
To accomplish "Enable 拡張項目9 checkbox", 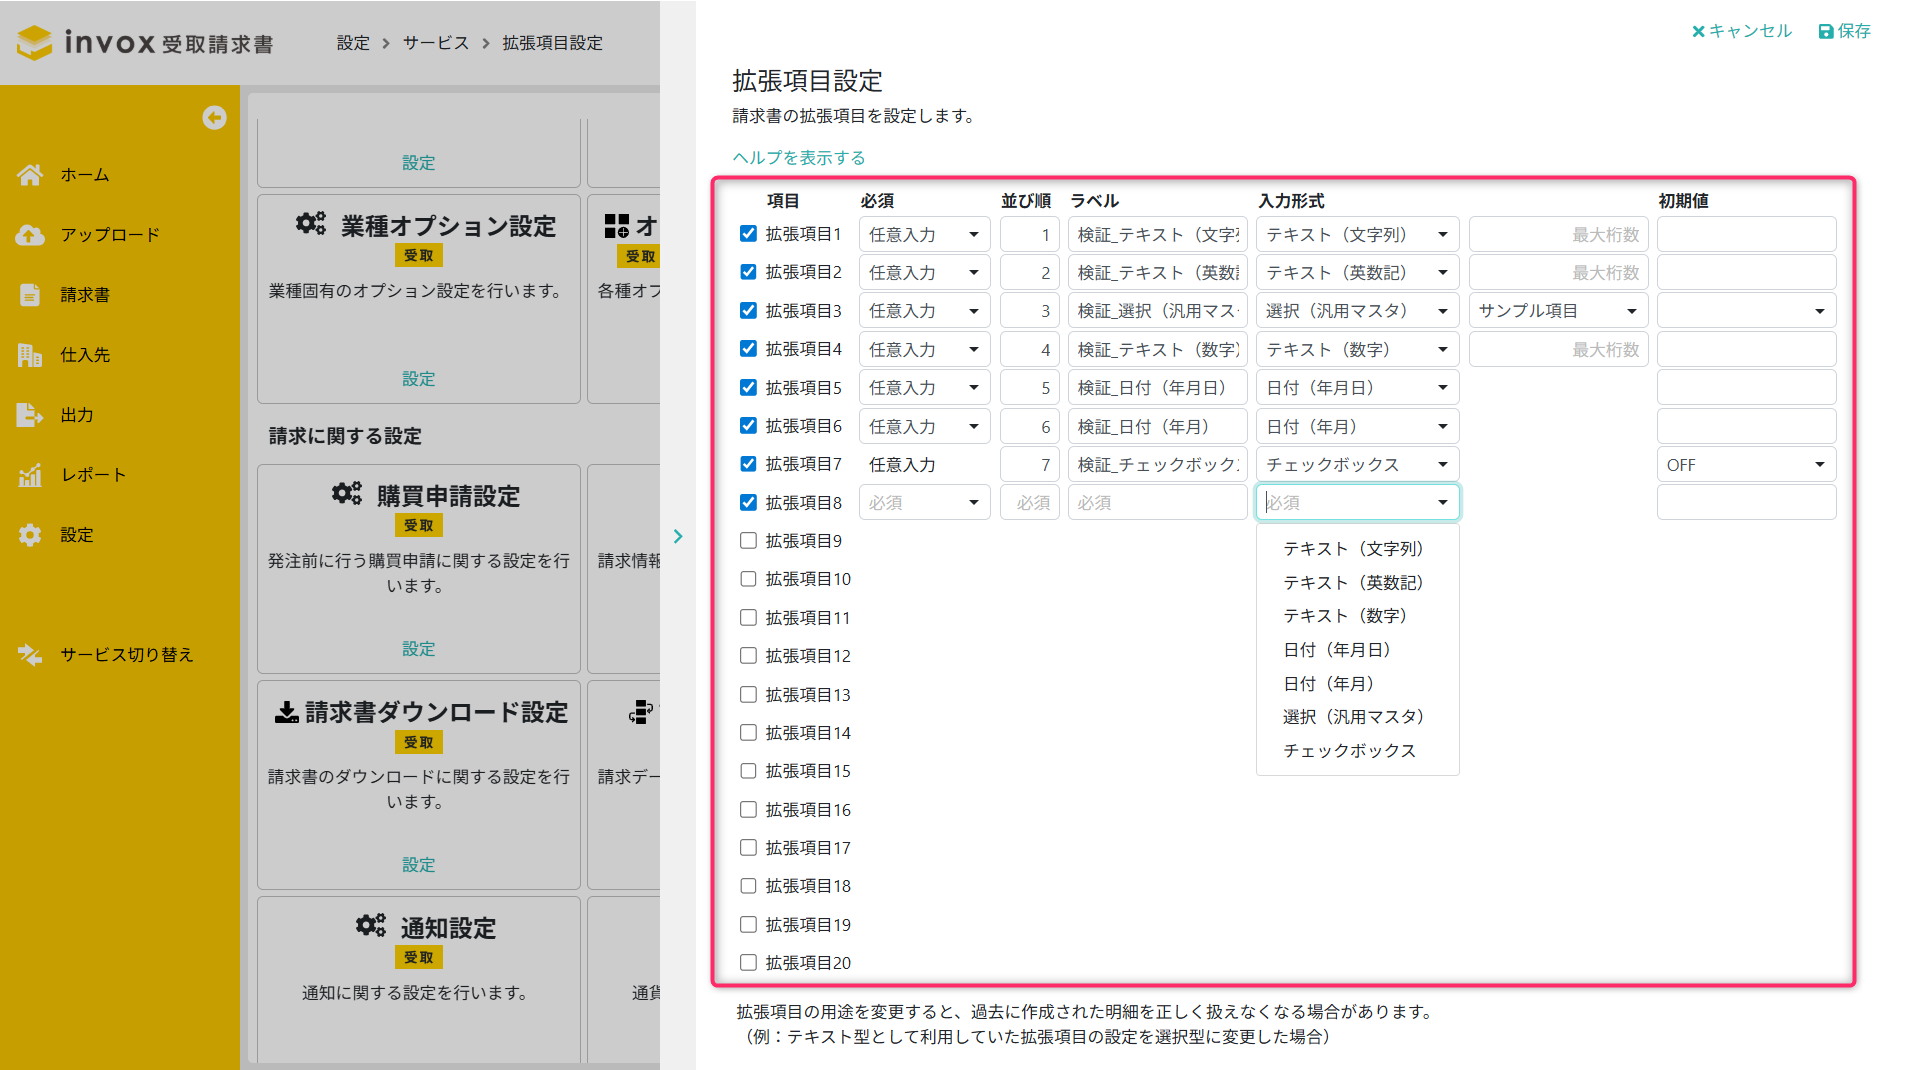I will [748, 541].
